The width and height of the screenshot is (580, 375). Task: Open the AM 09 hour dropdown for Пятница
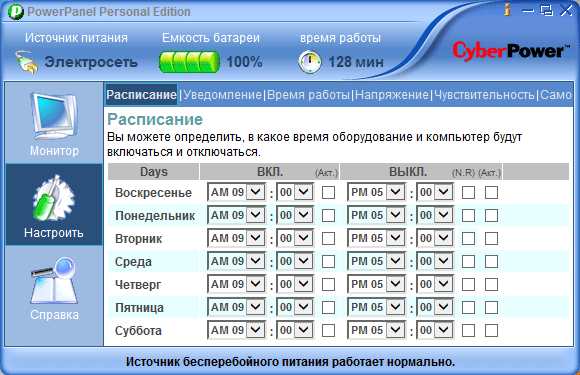[236, 307]
